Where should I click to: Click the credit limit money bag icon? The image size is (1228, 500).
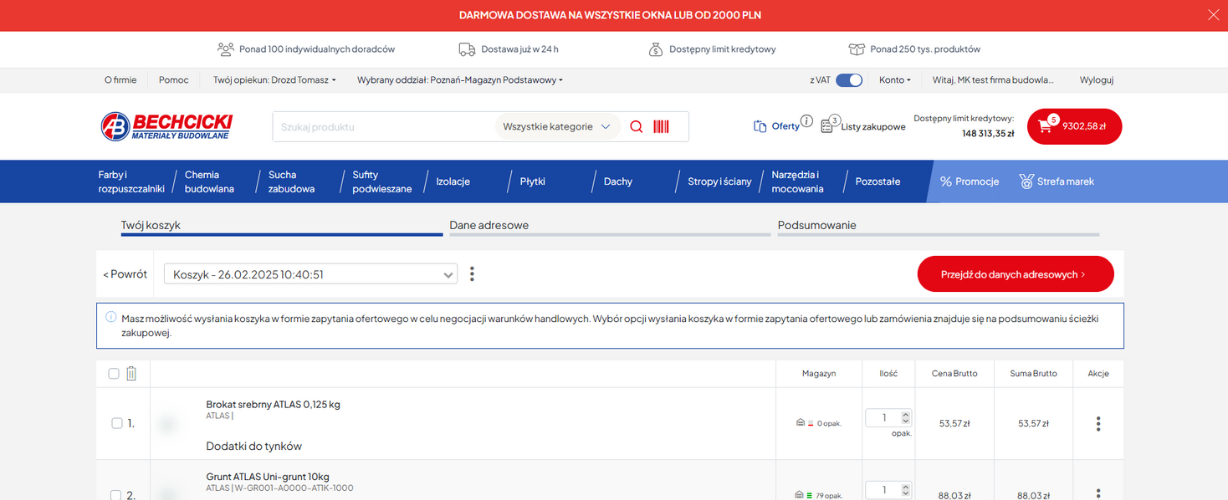[x=656, y=49]
